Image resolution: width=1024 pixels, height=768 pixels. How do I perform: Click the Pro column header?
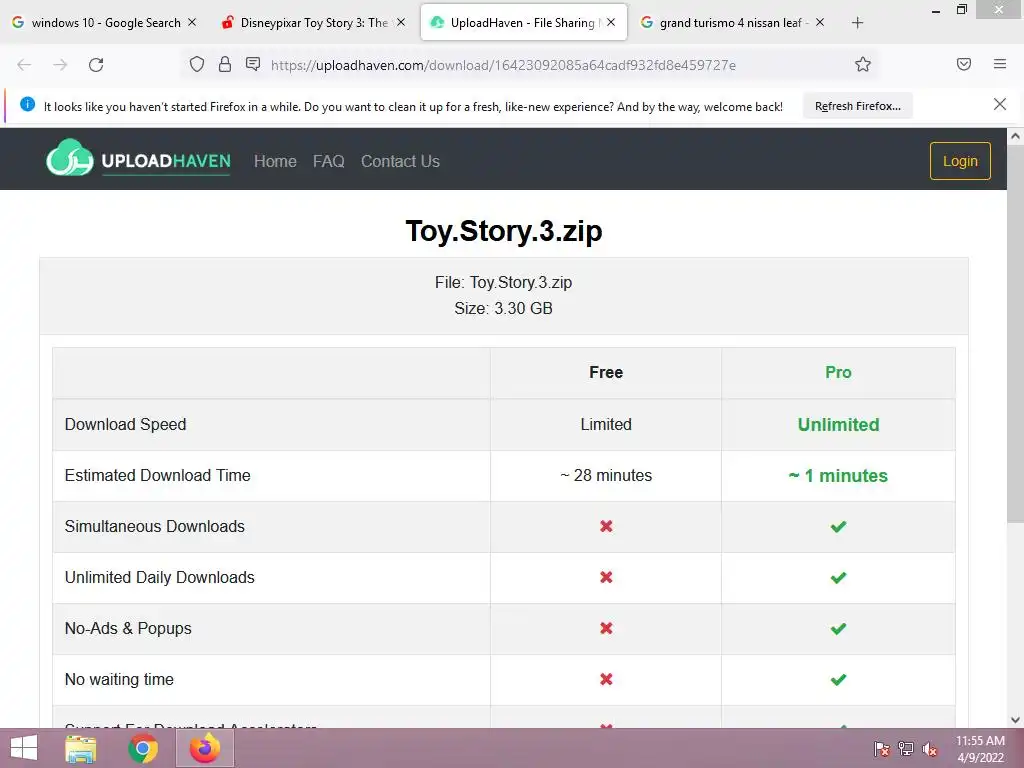tap(838, 372)
